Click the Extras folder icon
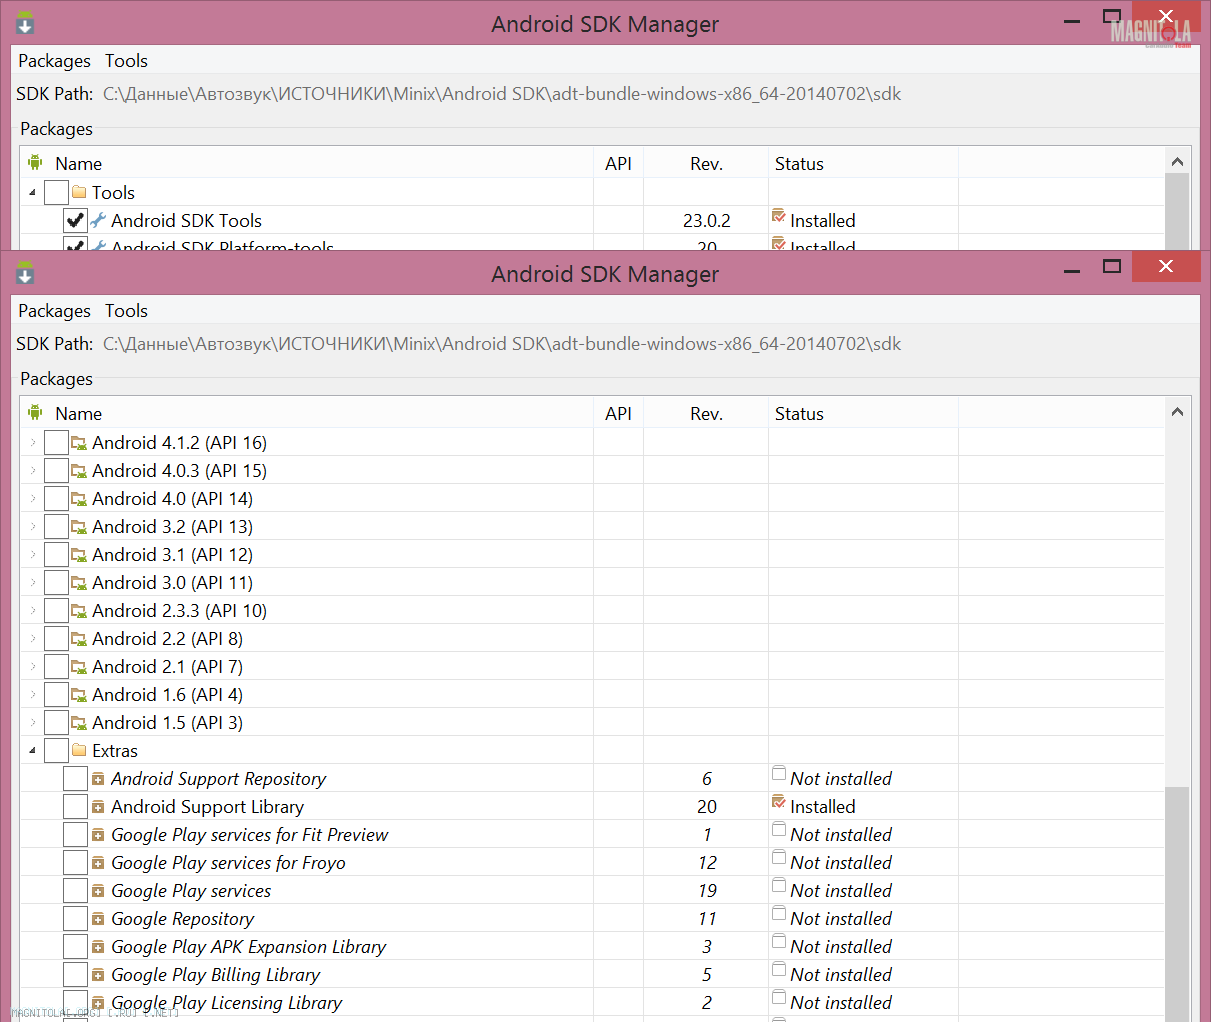 tap(79, 751)
